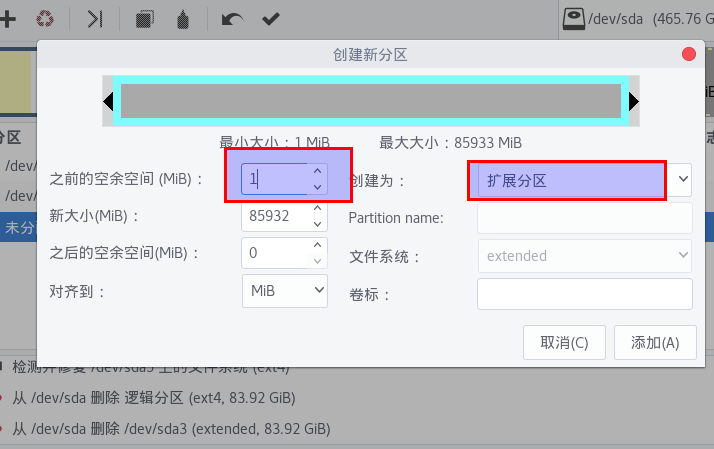Open the /dev/sda device selector
This screenshot has width=714, height=449.
pyautogui.click(x=638, y=19)
